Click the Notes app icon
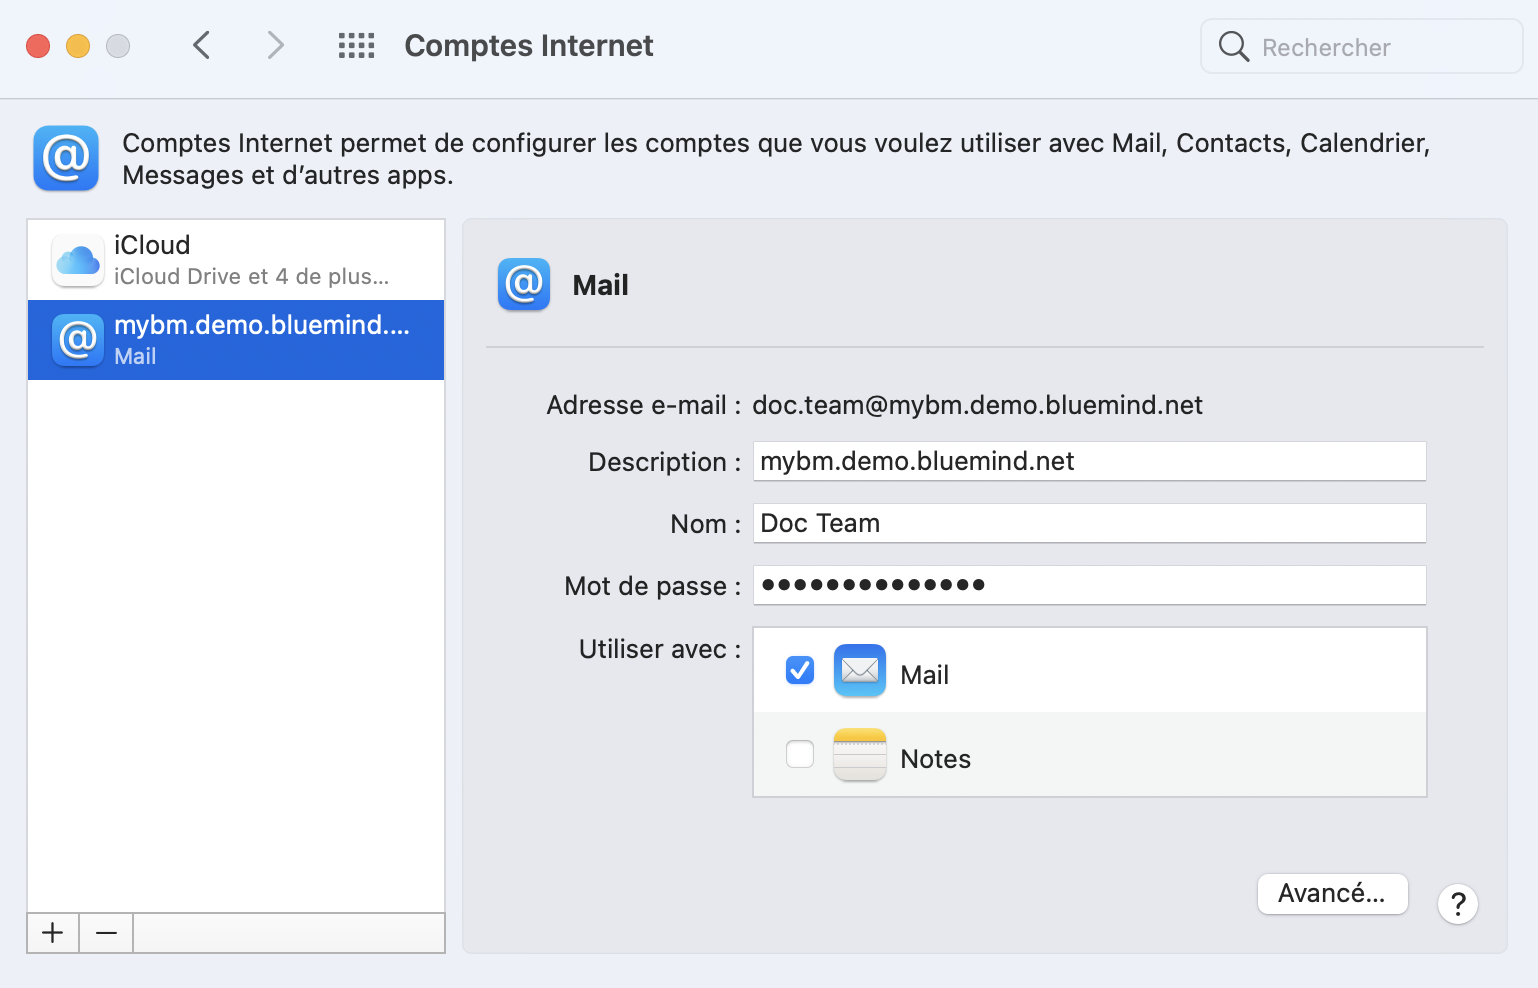 (859, 755)
